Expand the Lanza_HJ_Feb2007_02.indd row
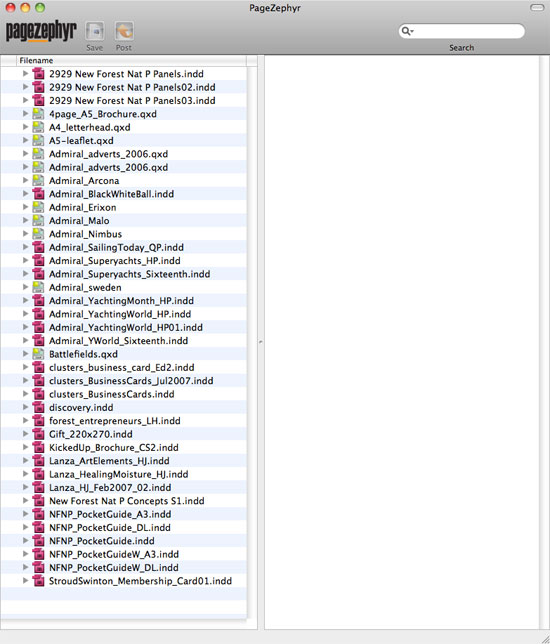Image resolution: width=550 pixels, height=644 pixels. point(25,488)
